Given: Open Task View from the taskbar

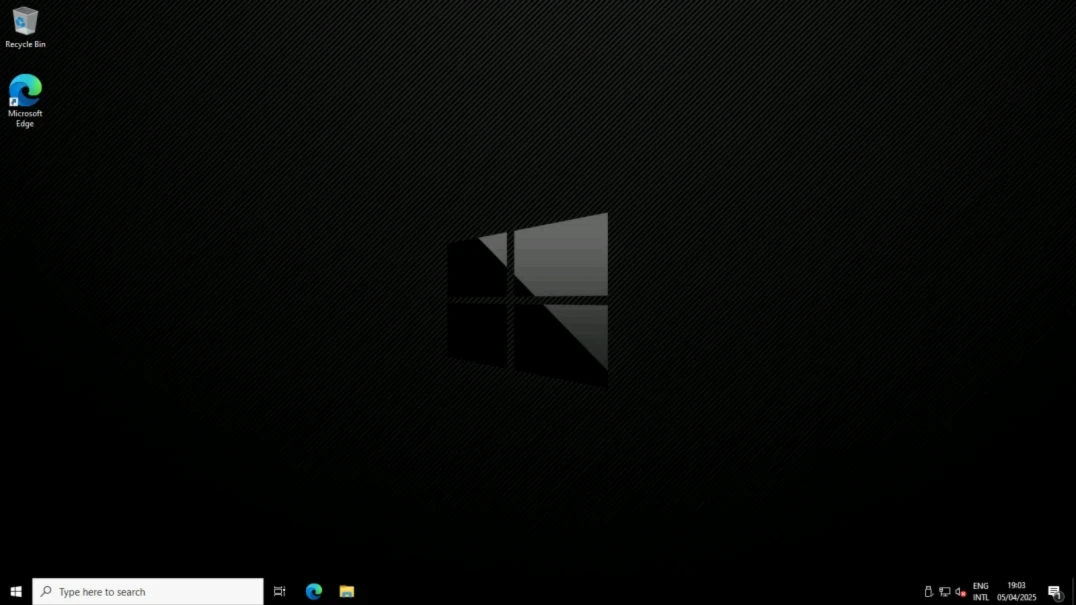Looking at the screenshot, I should [x=279, y=591].
